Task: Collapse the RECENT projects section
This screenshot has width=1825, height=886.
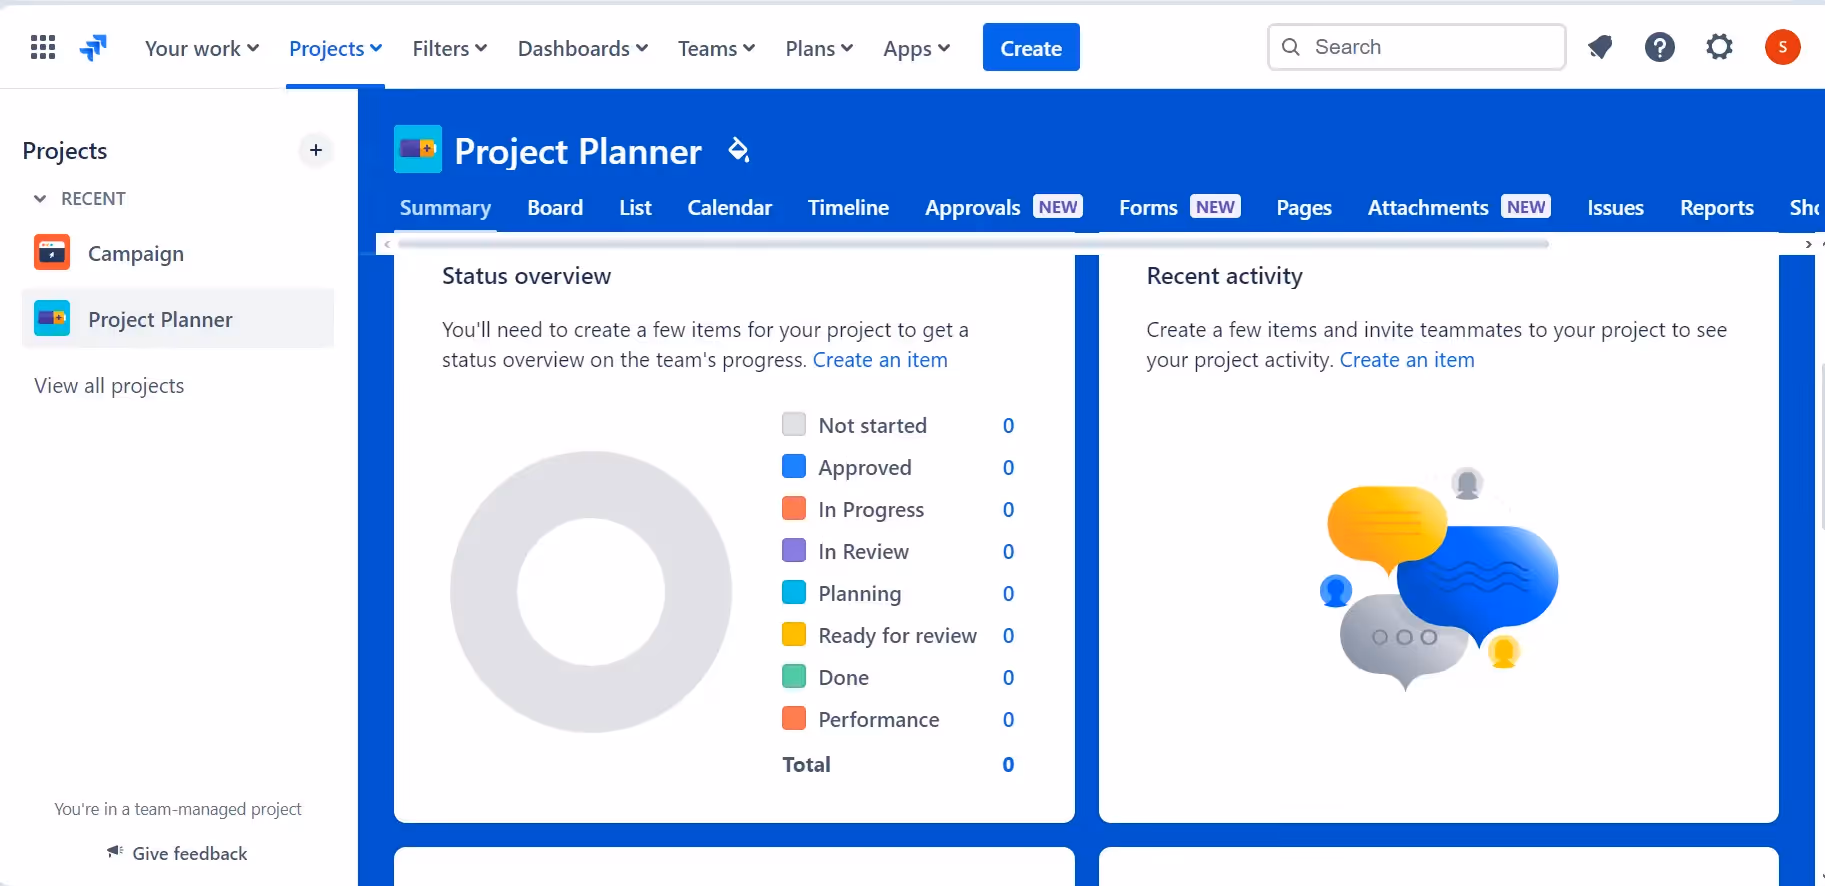Action: point(40,199)
